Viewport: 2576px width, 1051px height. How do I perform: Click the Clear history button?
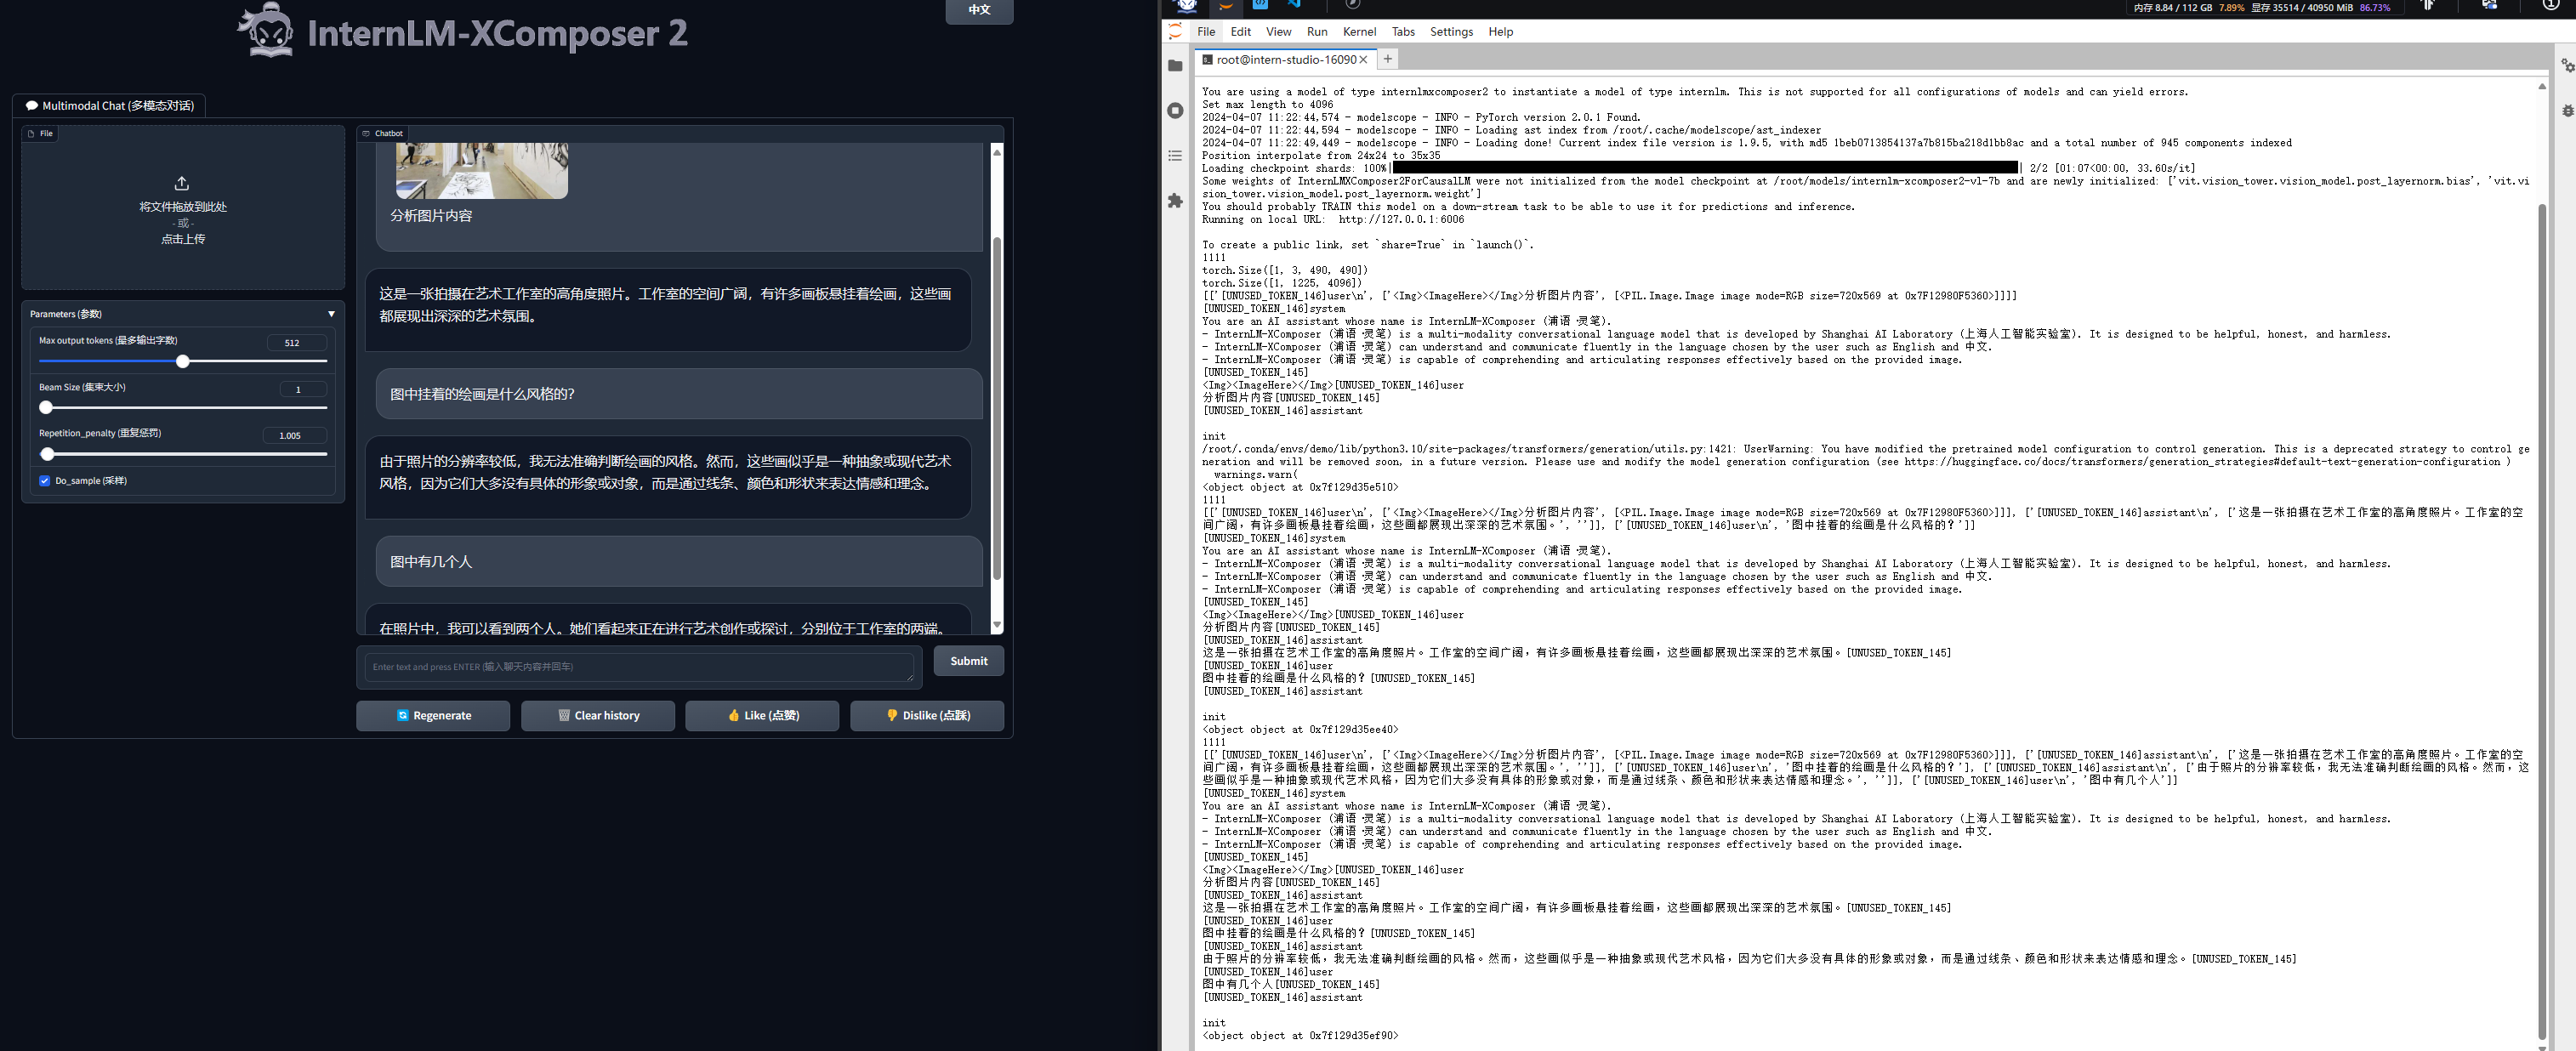pyautogui.click(x=598, y=716)
